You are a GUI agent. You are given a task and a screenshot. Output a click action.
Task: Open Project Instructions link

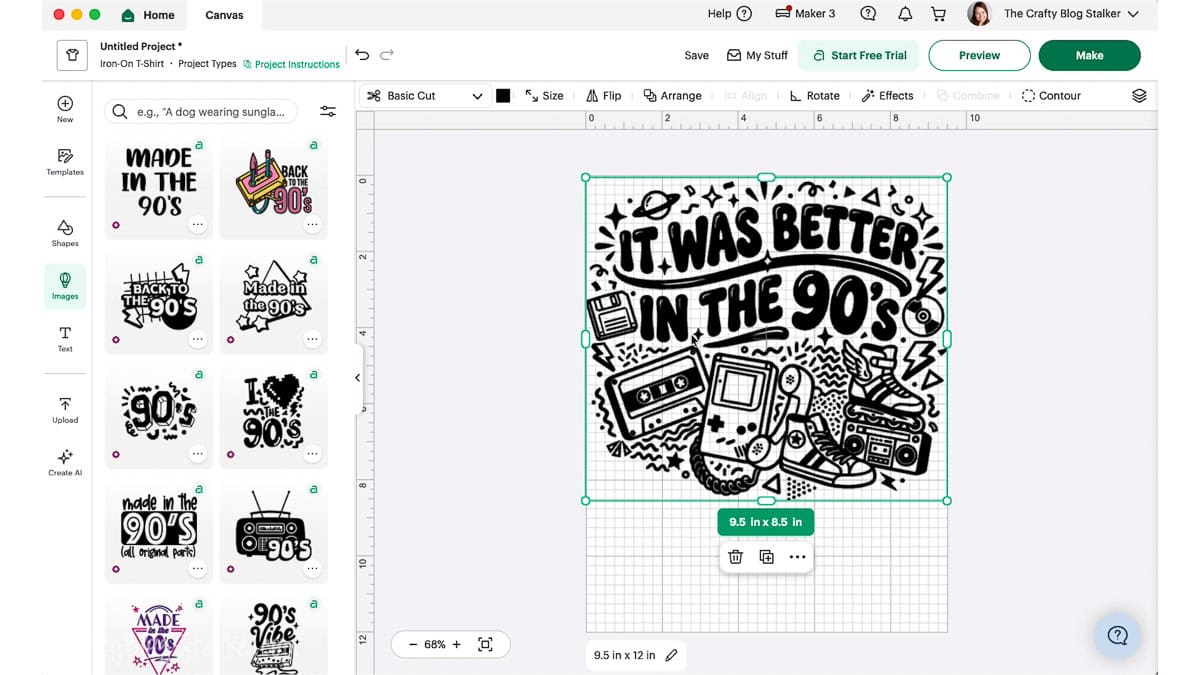291,64
